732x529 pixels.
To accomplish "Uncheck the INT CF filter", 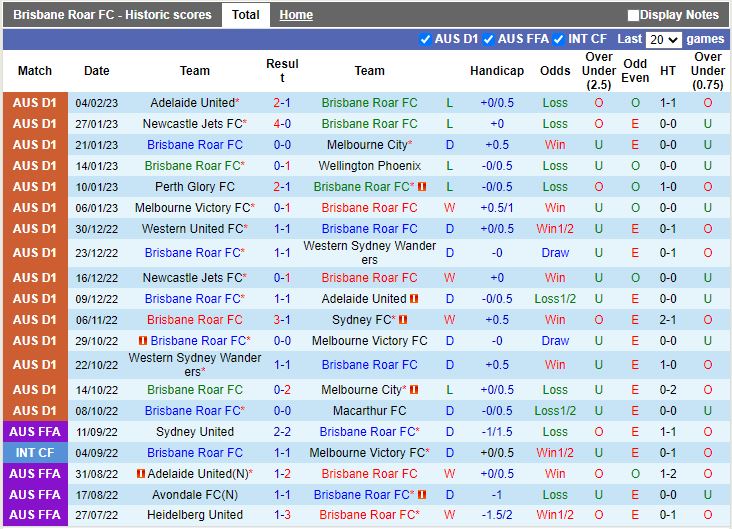I will pos(558,39).
